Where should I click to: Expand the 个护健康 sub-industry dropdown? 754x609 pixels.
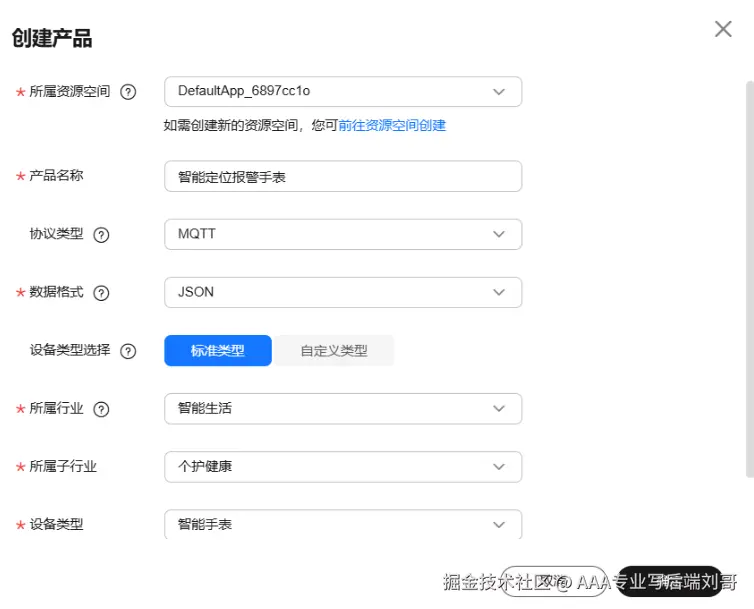[343, 467]
